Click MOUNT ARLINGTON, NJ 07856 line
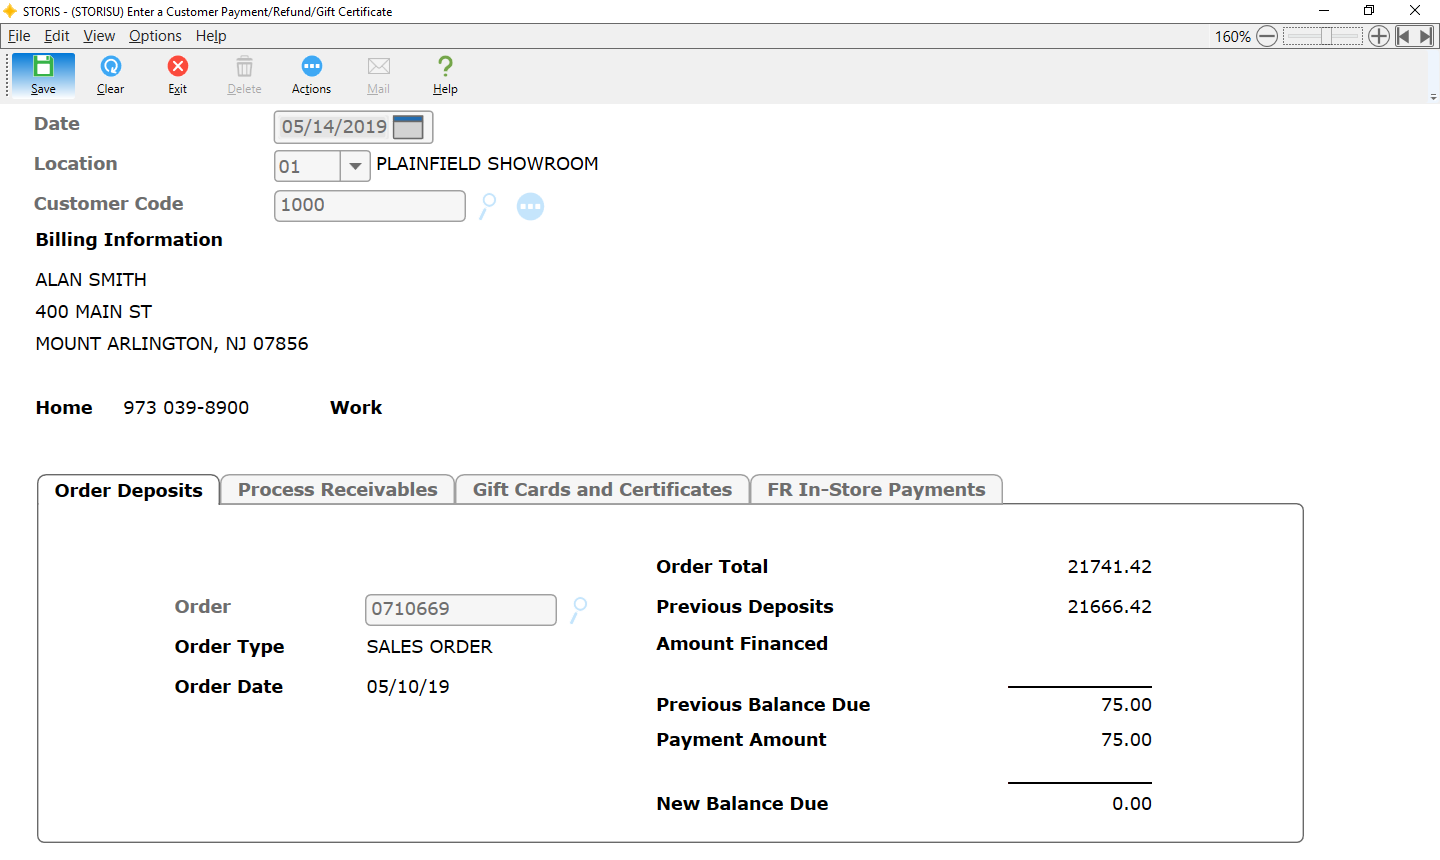 172,344
